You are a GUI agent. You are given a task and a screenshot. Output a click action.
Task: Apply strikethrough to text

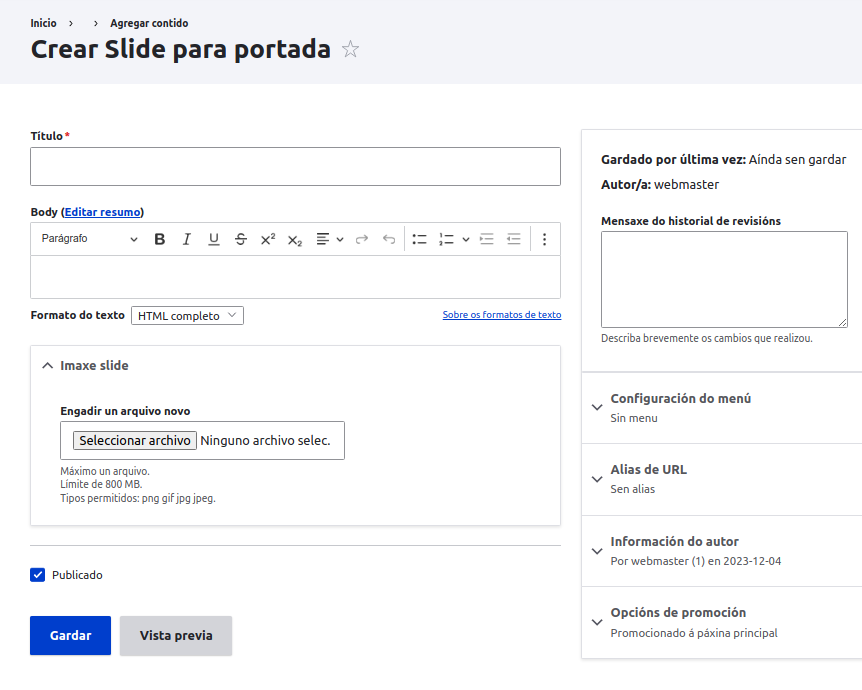coord(240,239)
